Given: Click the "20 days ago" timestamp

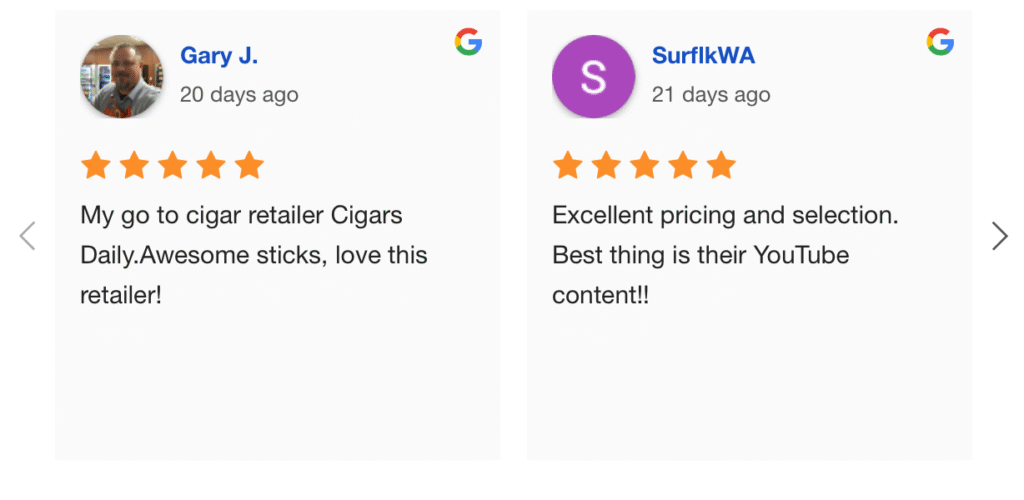Looking at the screenshot, I should point(239,95).
